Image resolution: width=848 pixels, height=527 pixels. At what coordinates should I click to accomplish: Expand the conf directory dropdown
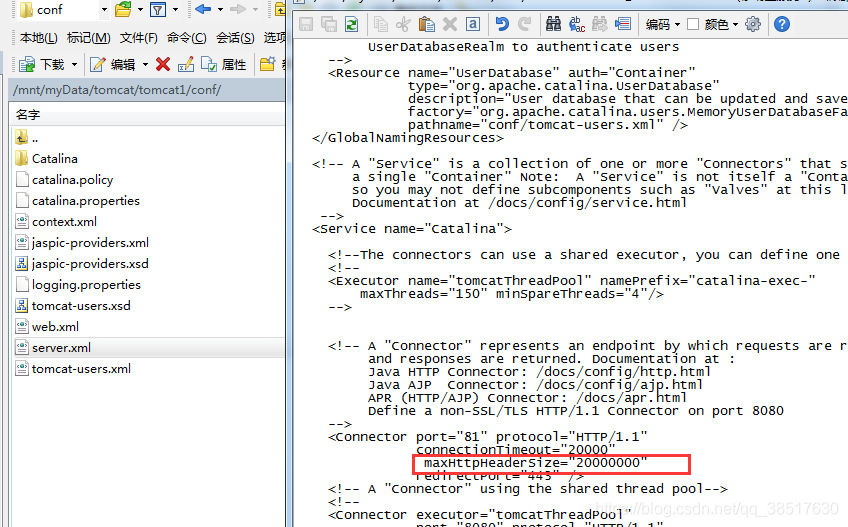104,10
